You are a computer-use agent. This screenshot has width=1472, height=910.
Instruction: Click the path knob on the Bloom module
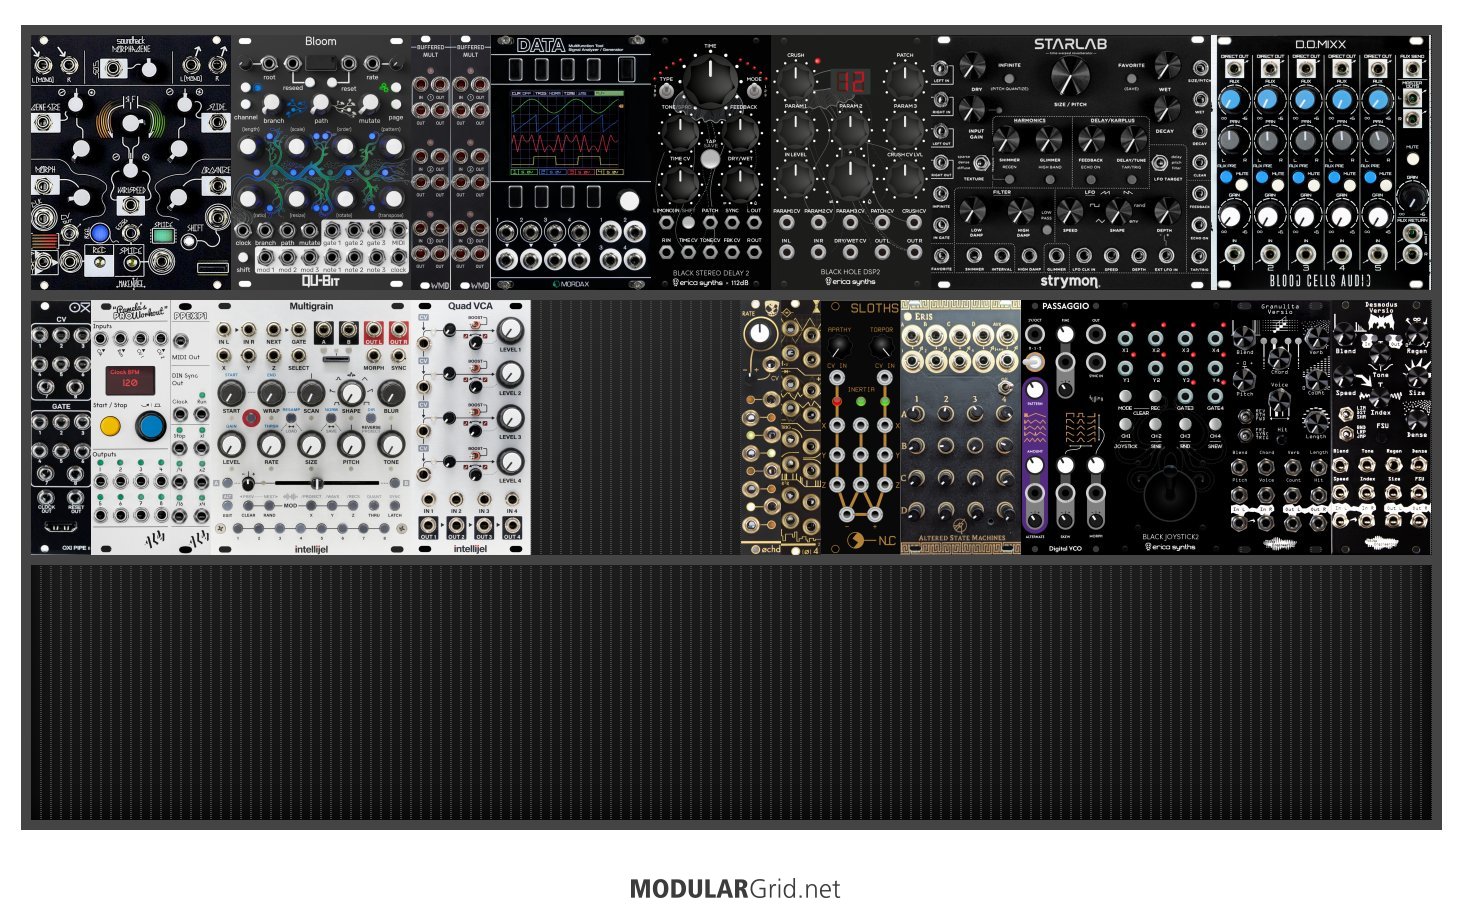pyautogui.click(x=320, y=103)
